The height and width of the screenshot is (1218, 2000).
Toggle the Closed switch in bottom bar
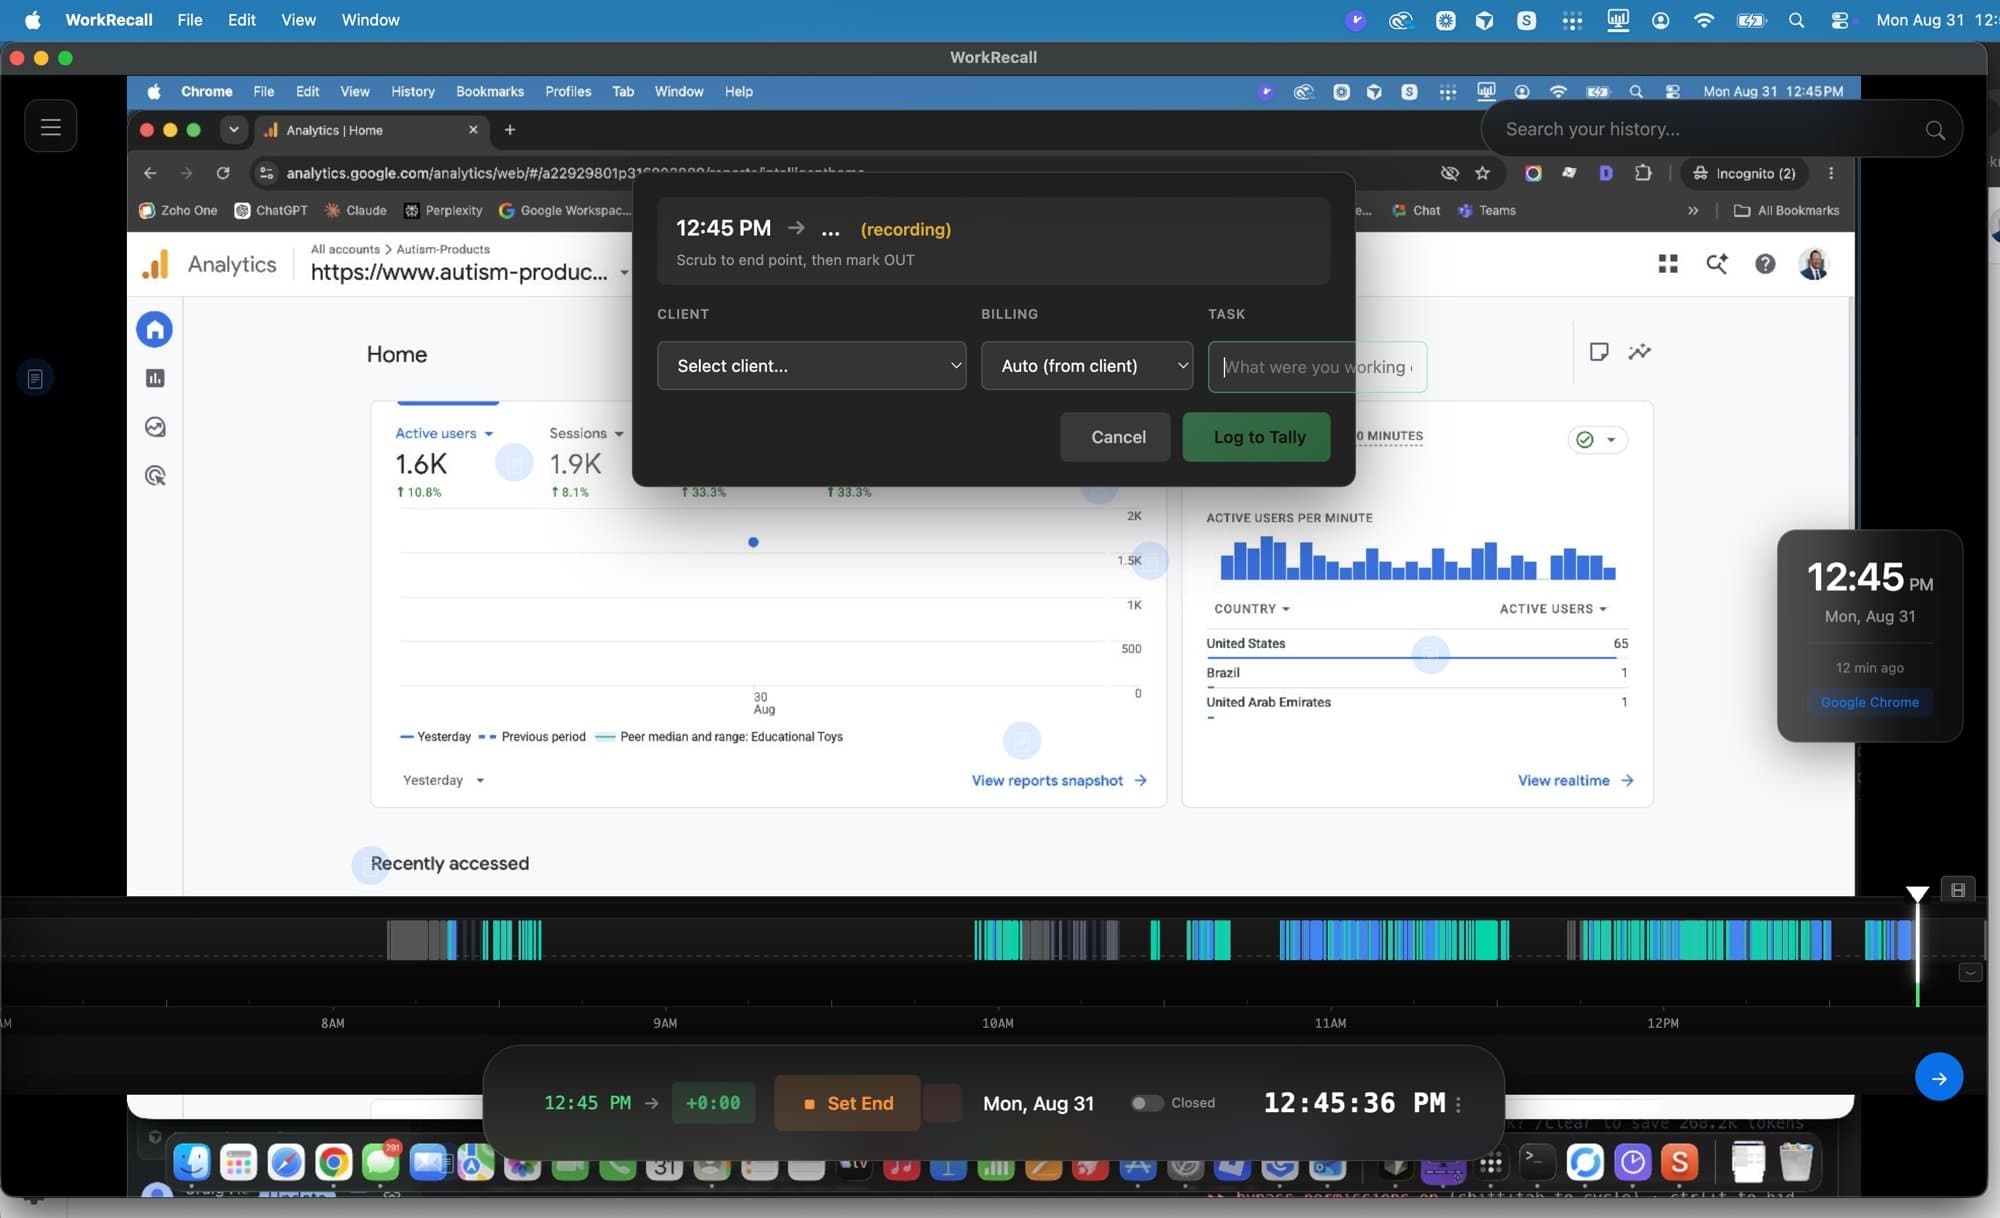[x=1146, y=1103]
